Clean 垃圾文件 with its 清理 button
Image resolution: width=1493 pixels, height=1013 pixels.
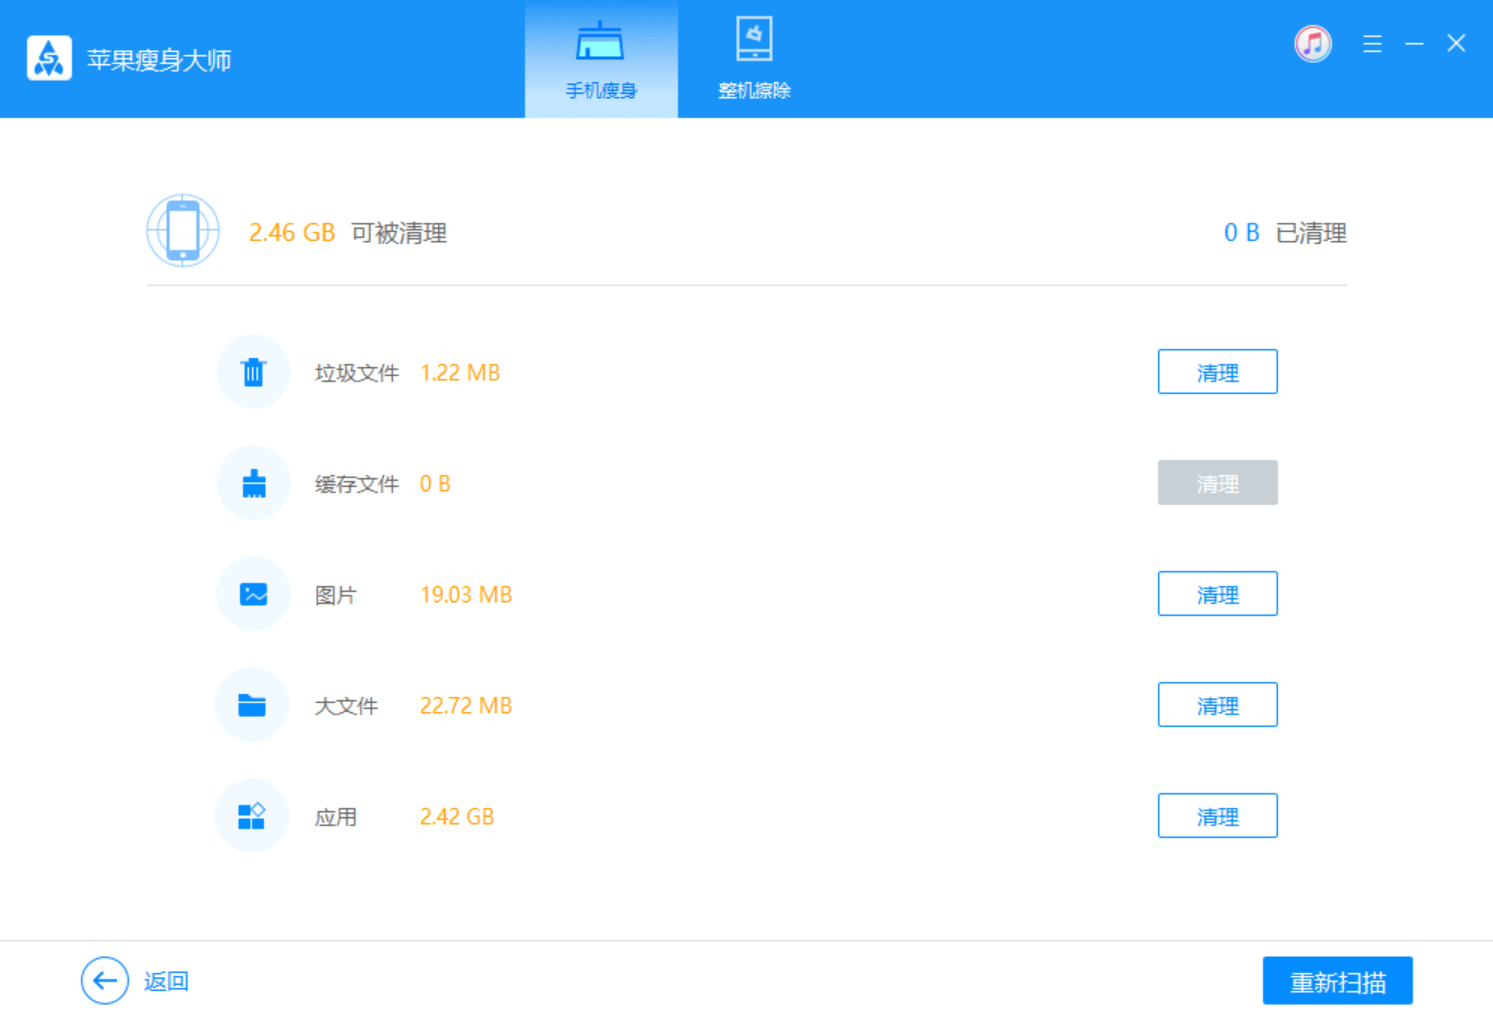pos(1217,372)
